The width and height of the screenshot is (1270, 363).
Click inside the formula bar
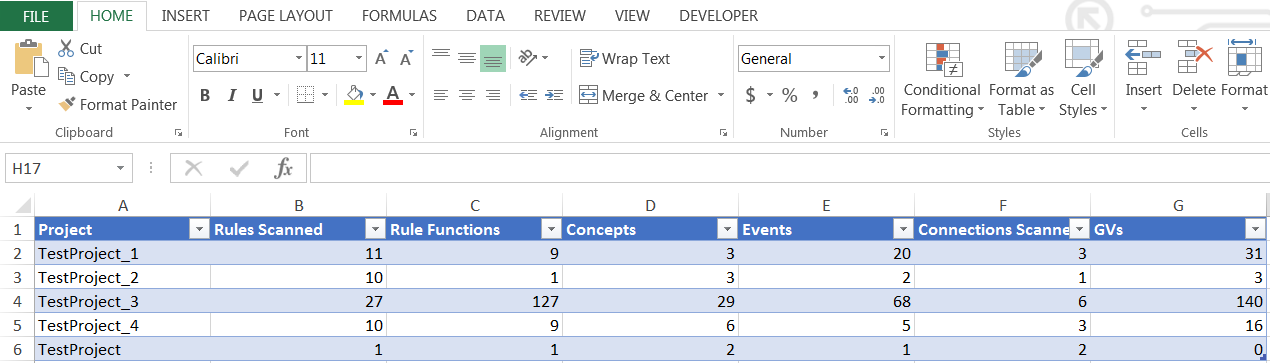(x=789, y=169)
